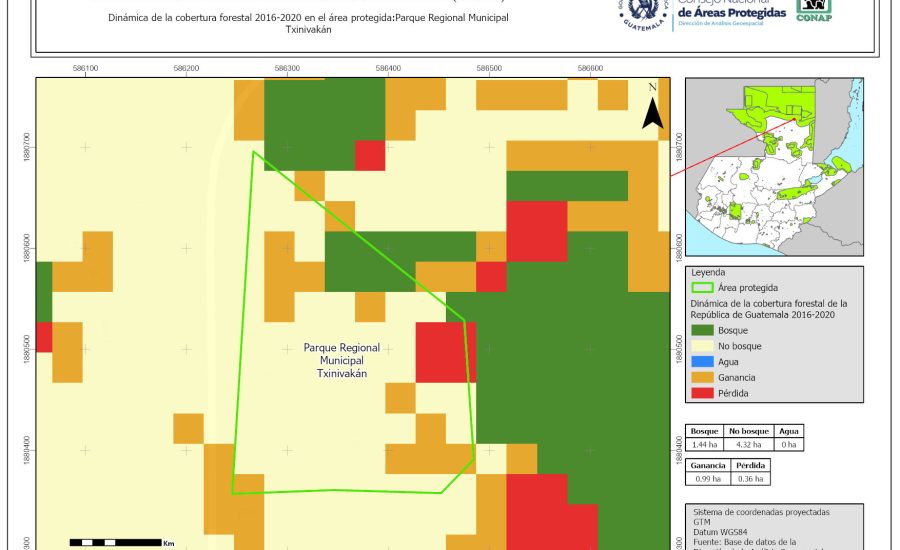900x550 pixels.
Task: Select the orange Ganancia legend swatch
Action: (x=701, y=378)
